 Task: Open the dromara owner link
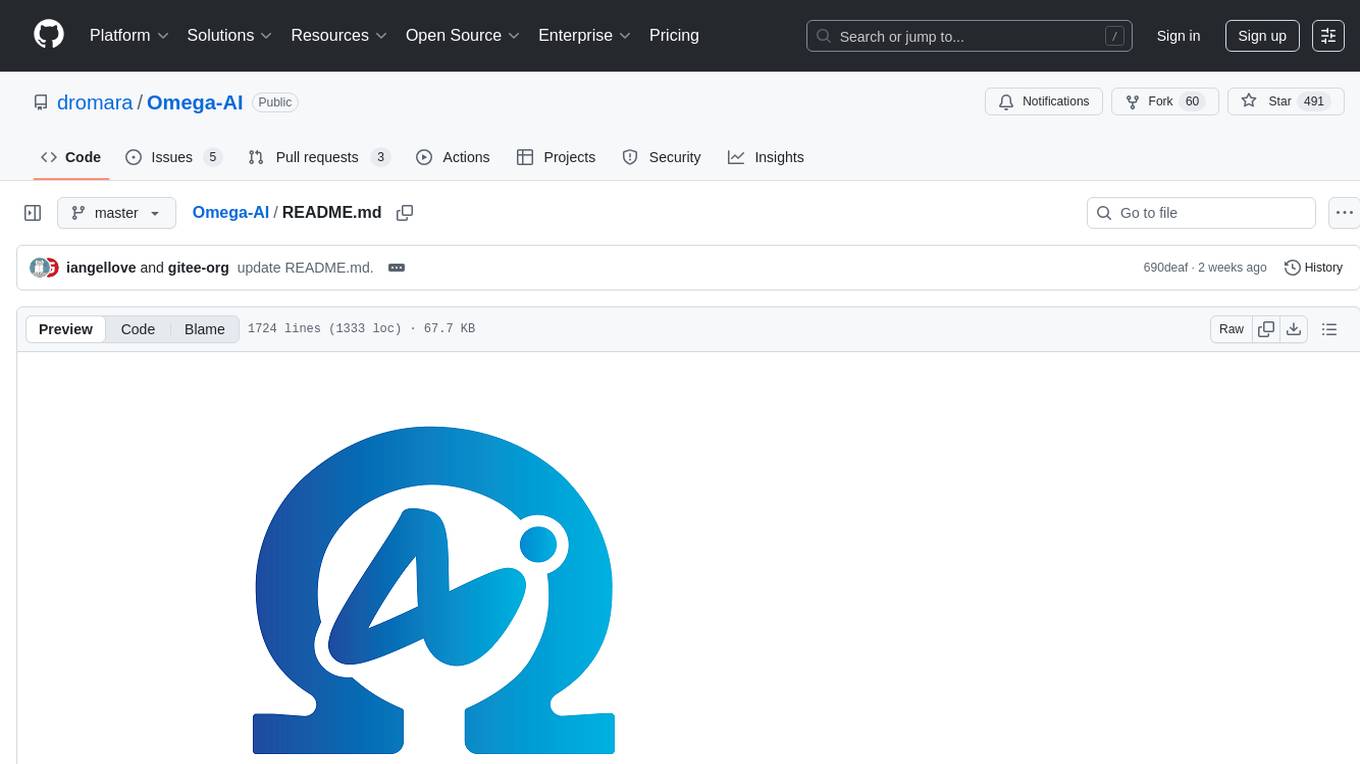(96, 102)
